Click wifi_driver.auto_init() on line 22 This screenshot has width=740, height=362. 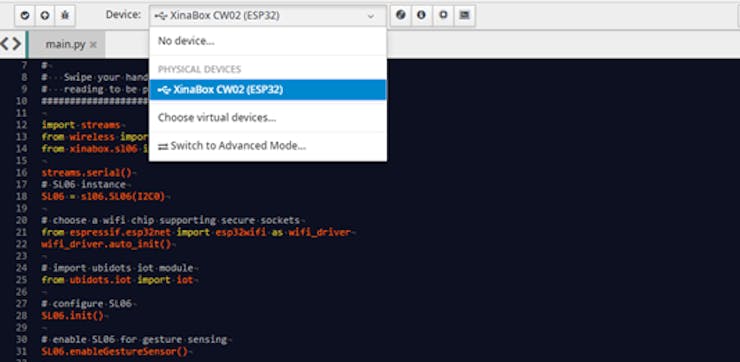click(x=106, y=244)
